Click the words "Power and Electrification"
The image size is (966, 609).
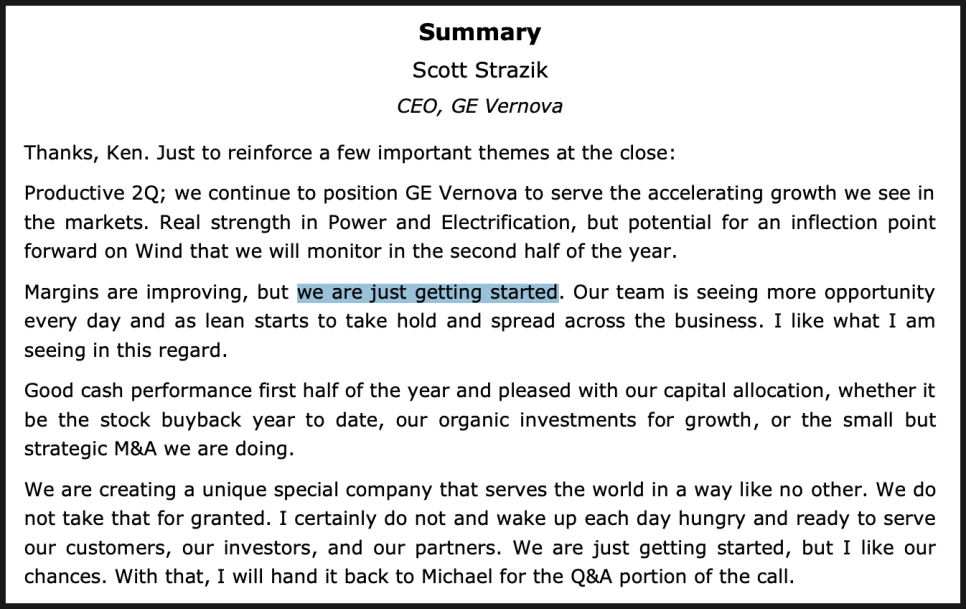[x=450, y=222]
